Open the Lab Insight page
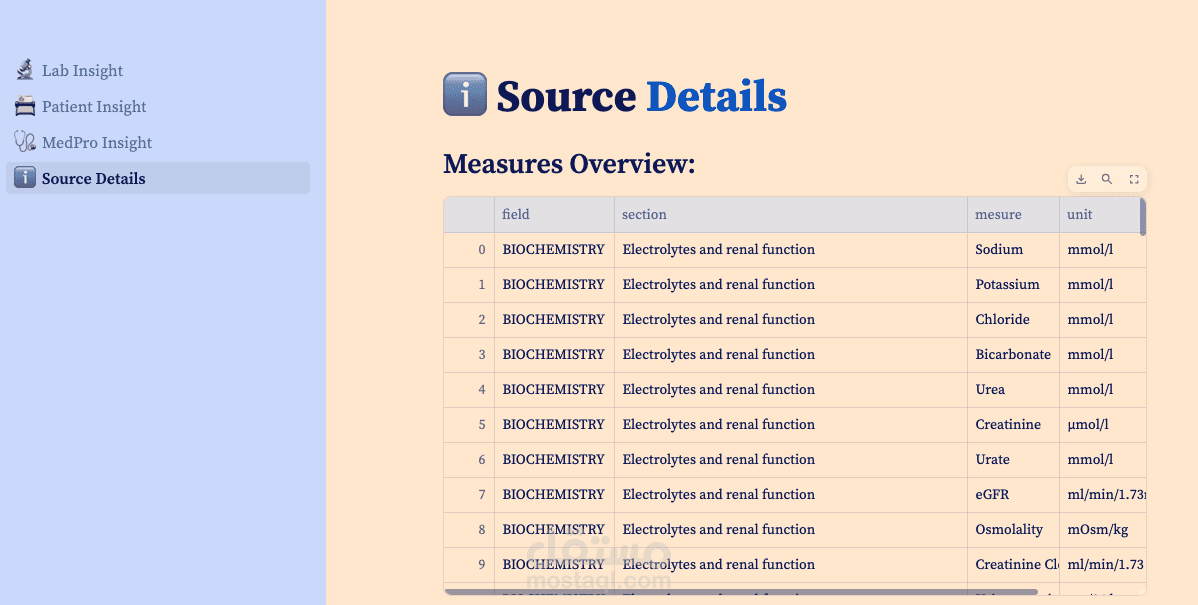 tap(82, 70)
